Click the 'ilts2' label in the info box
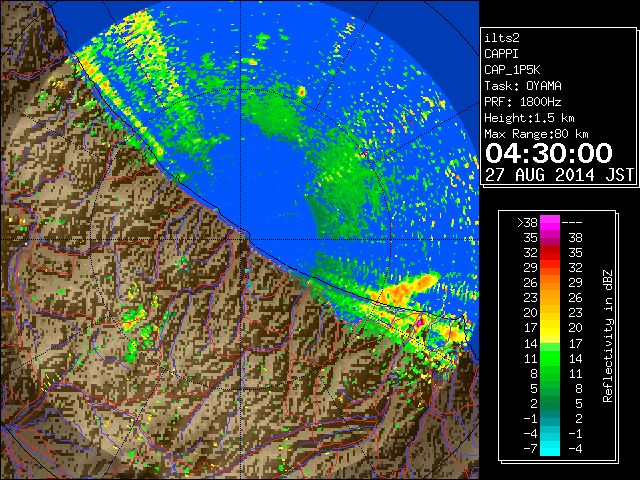The image size is (640, 480). point(502,38)
